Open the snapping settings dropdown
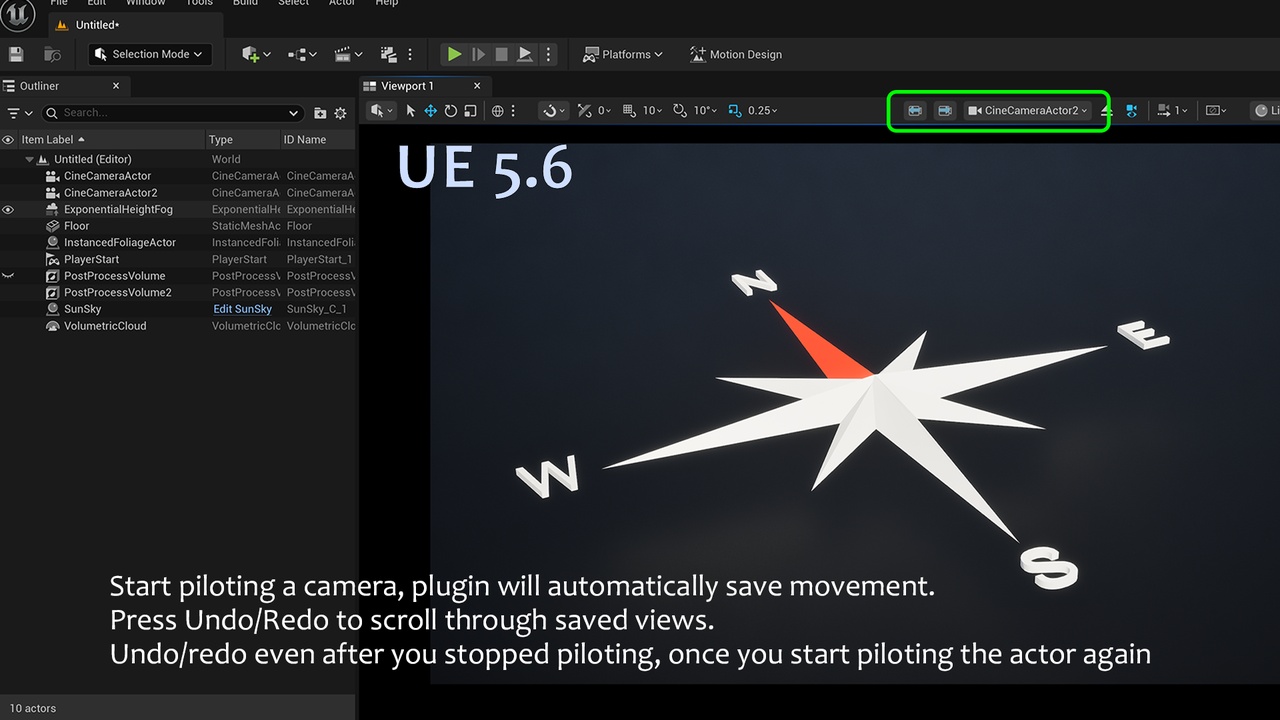This screenshot has width=1280, height=720. click(553, 111)
